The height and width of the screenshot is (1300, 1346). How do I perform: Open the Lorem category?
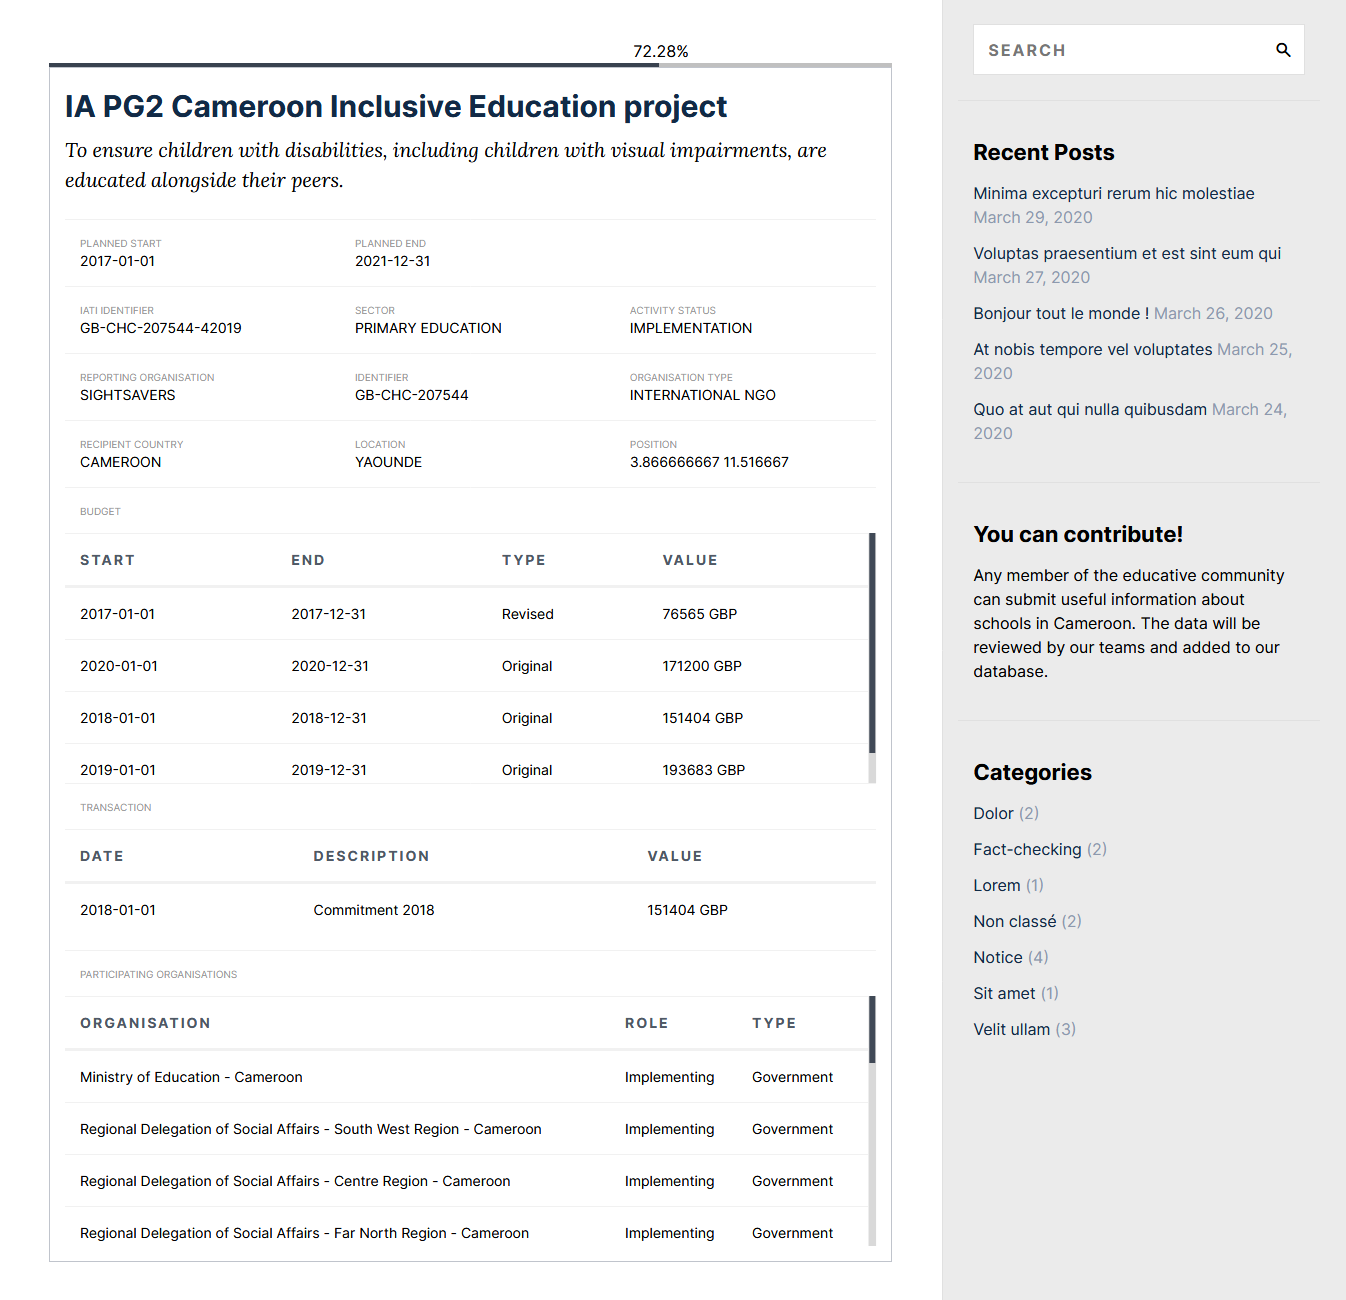(x=997, y=885)
